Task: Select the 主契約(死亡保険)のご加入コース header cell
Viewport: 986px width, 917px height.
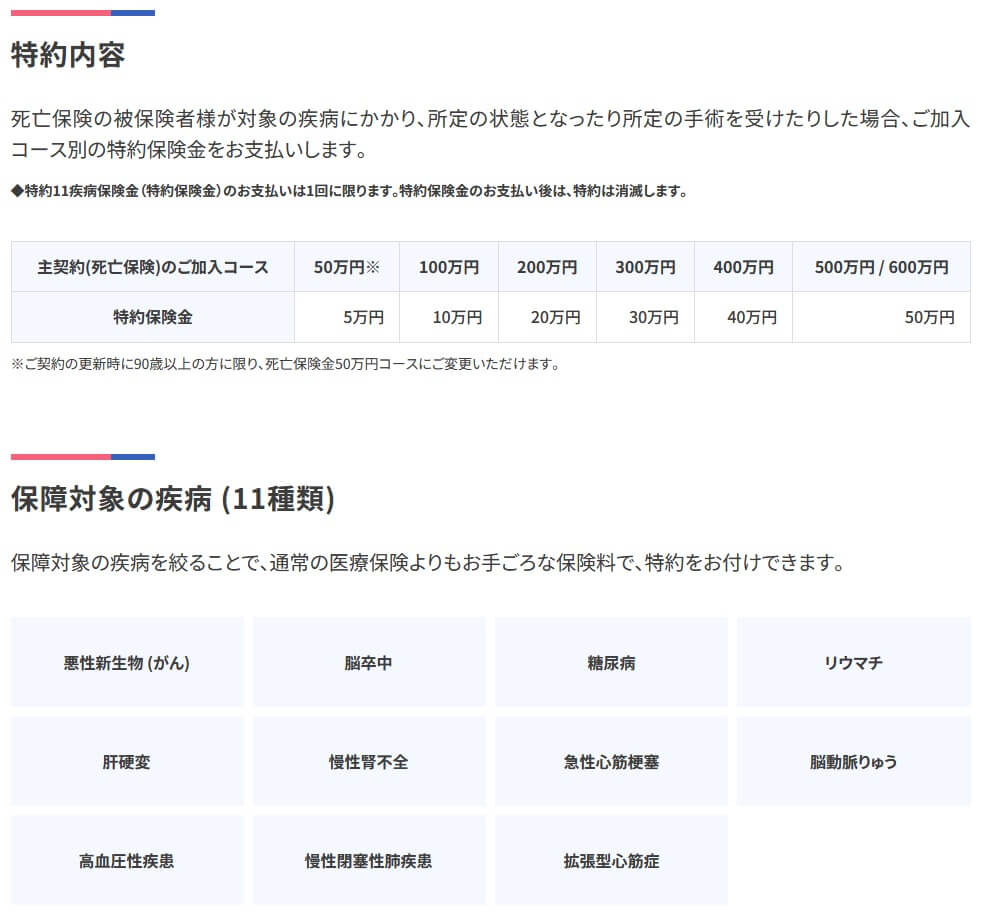Action: (x=153, y=267)
